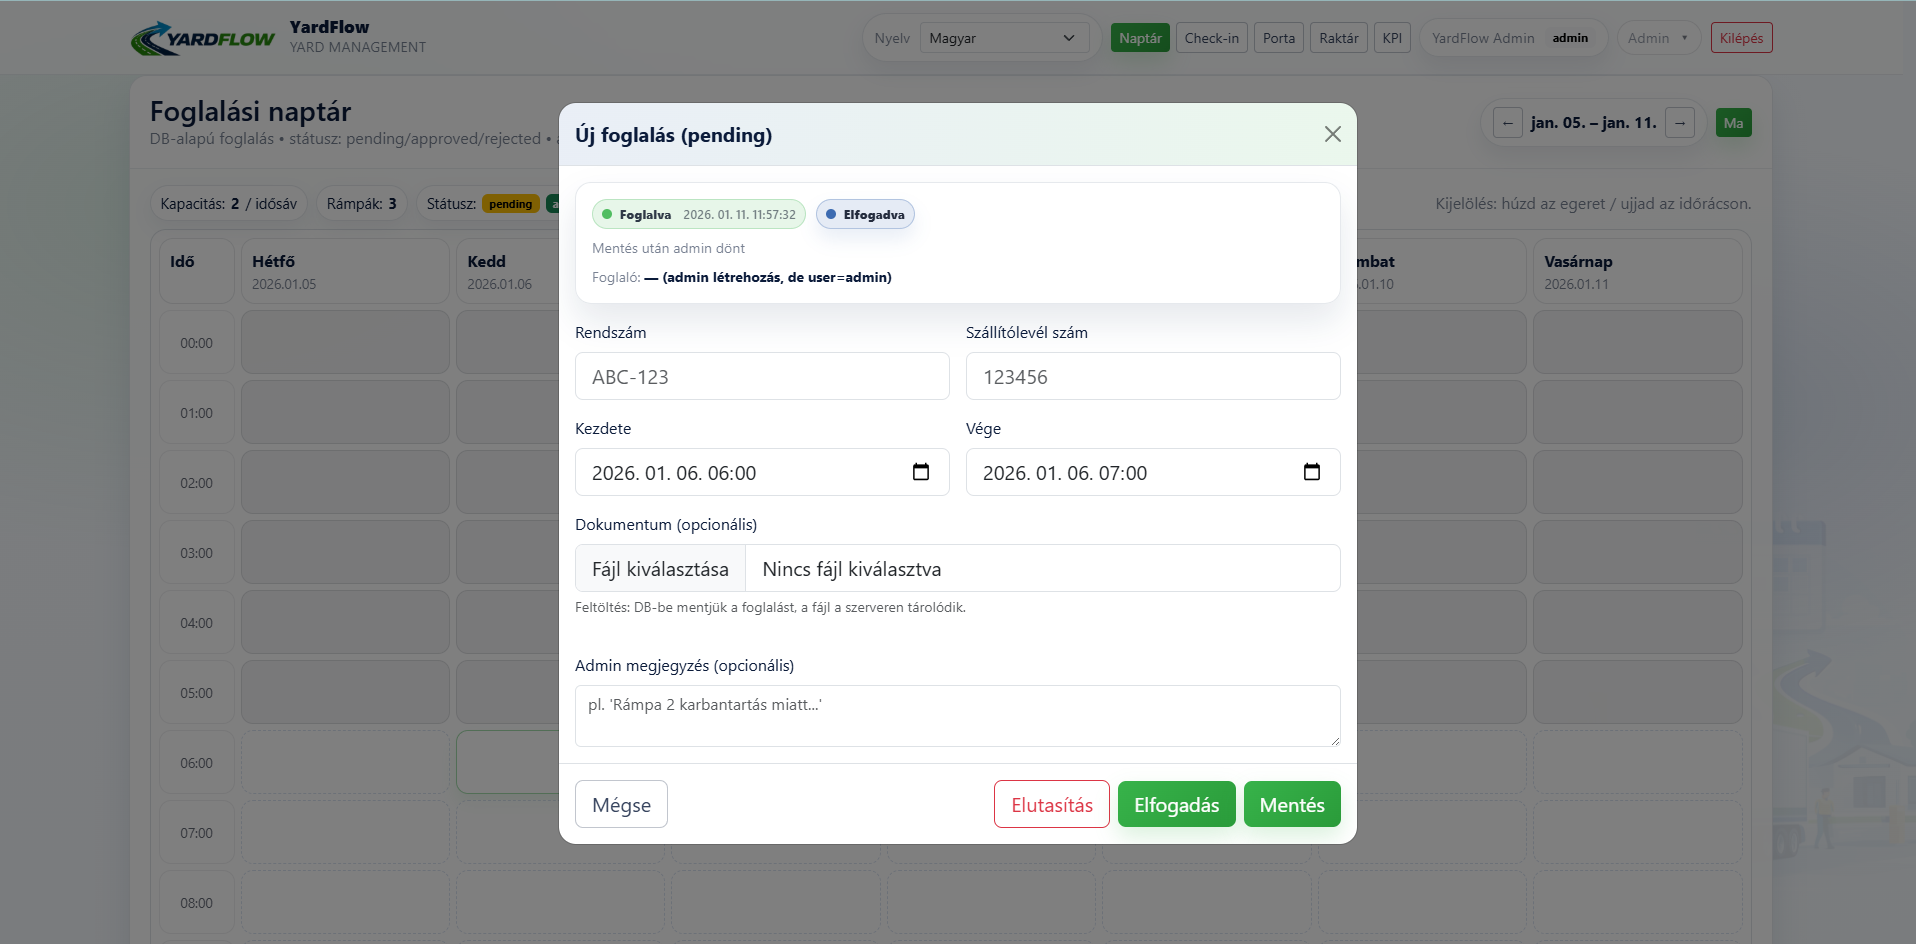Save the booking with Mentés
This screenshot has width=1916, height=944.
(x=1291, y=804)
